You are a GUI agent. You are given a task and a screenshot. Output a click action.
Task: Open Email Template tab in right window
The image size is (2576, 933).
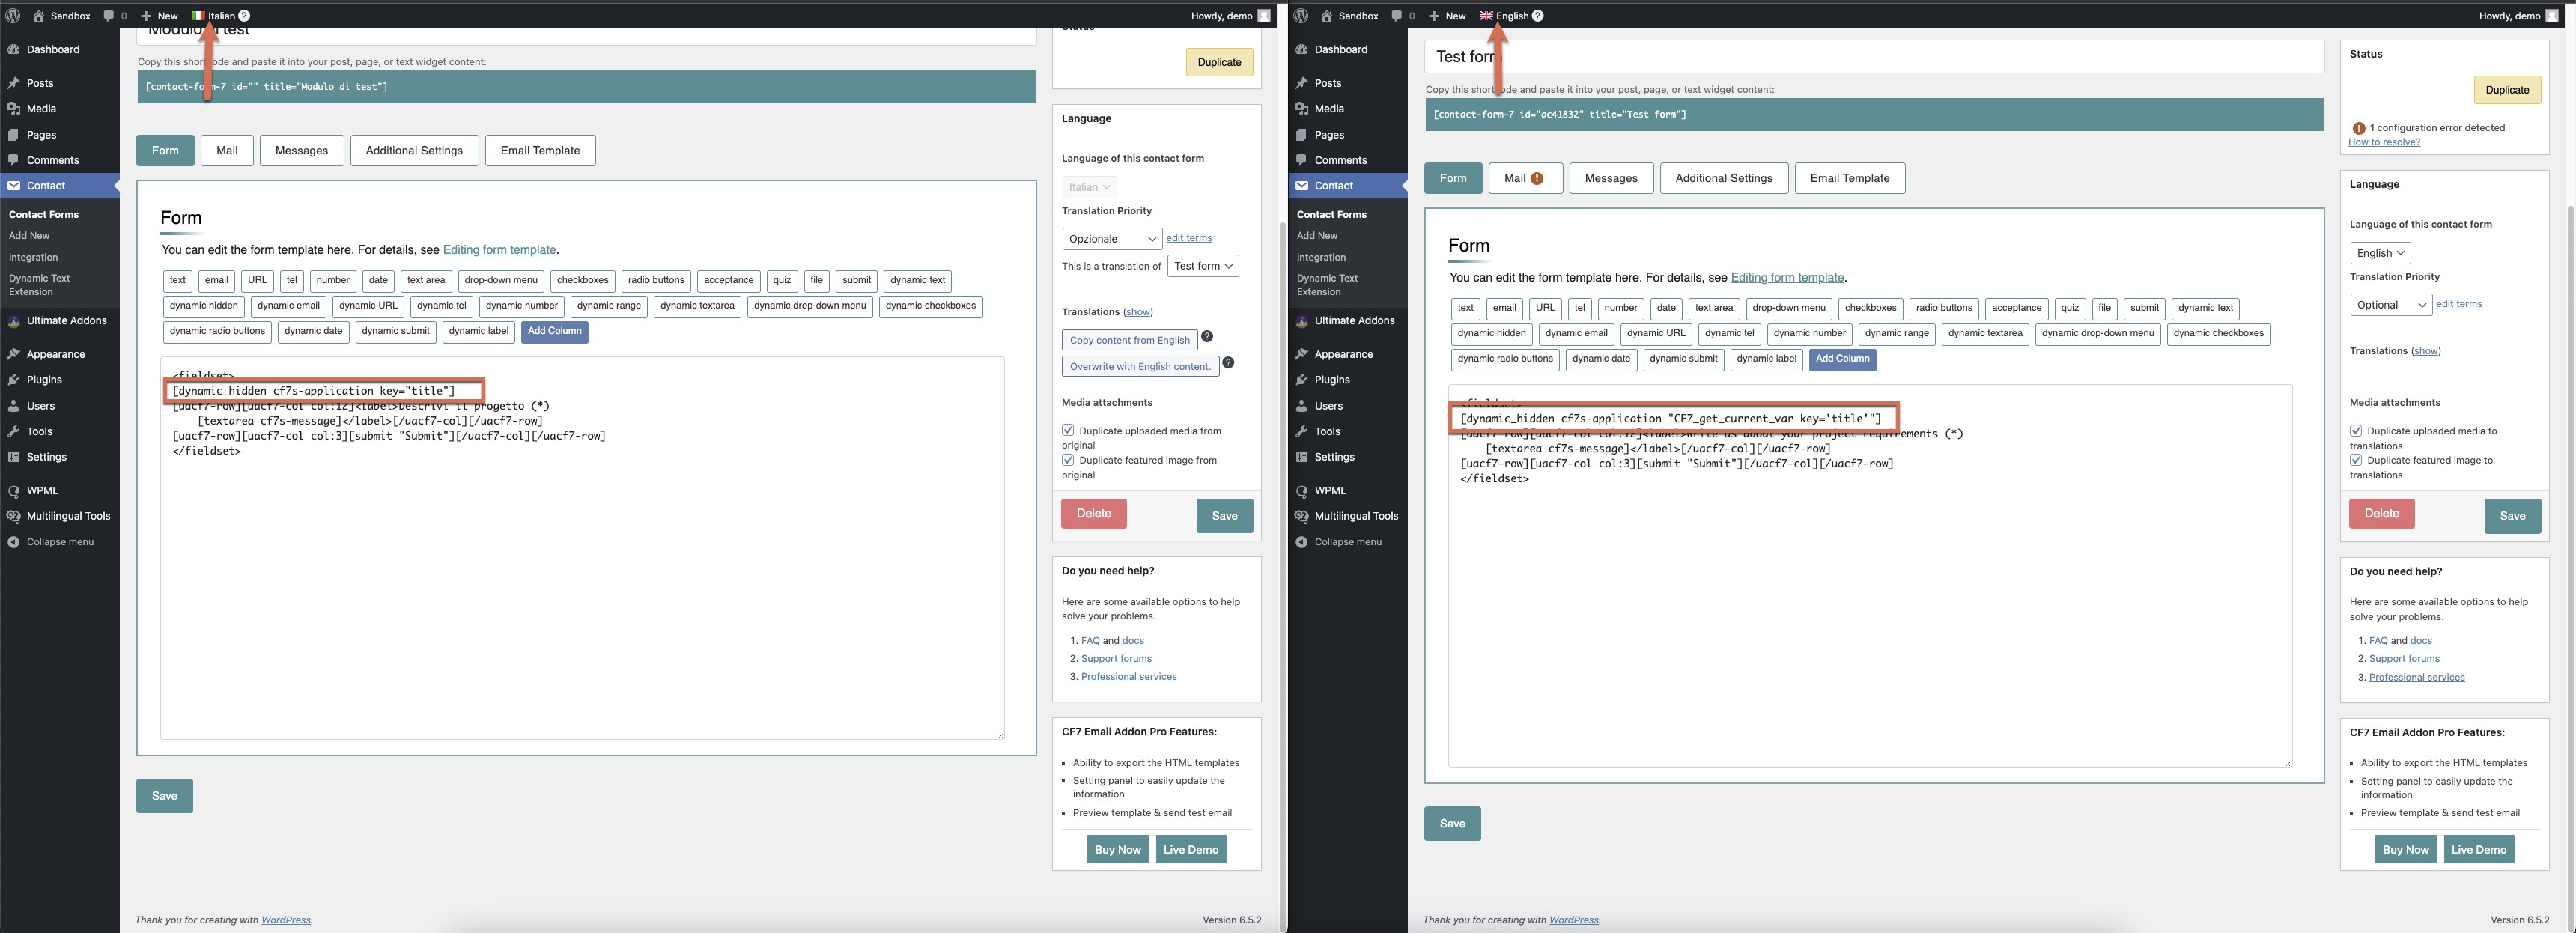coord(1850,178)
